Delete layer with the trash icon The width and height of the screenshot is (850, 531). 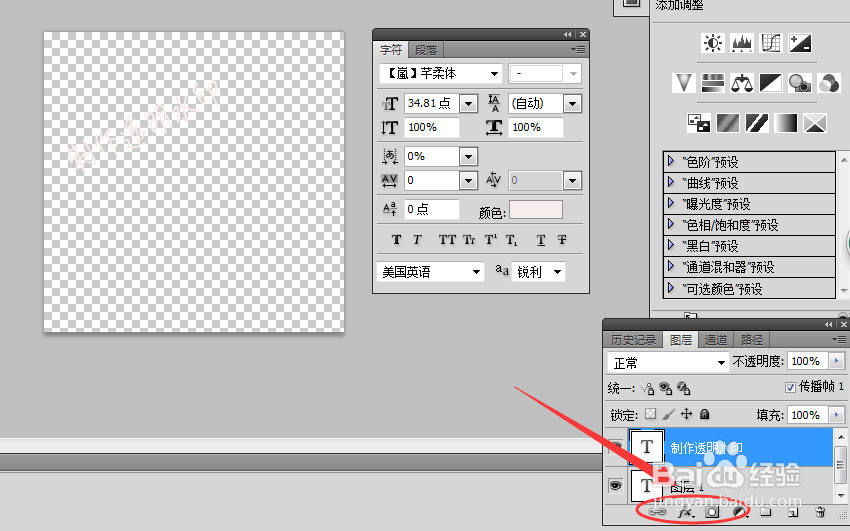click(820, 511)
